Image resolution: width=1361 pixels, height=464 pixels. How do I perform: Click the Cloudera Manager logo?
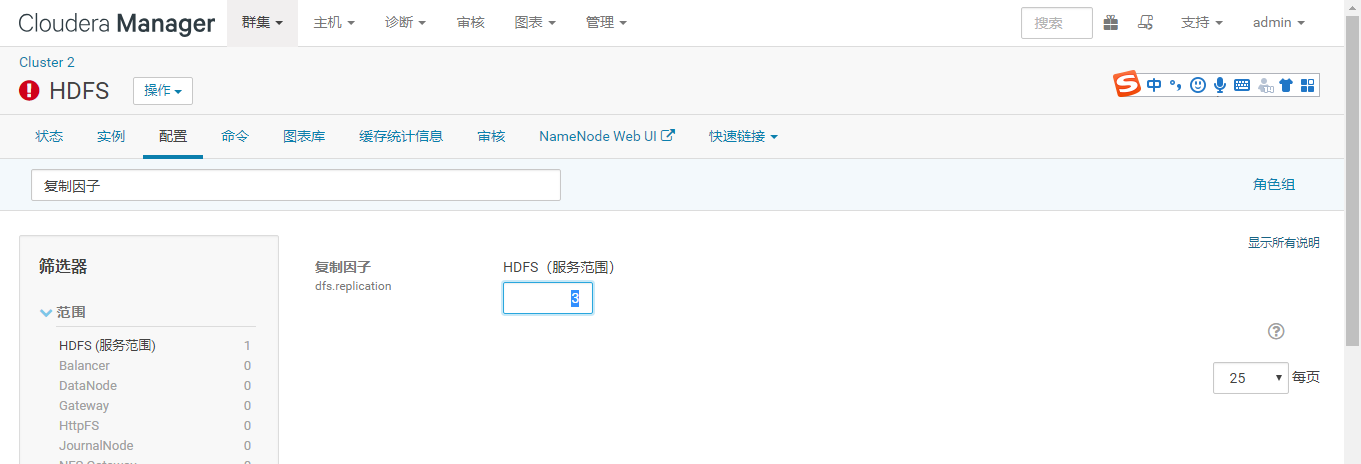click(x=117, y=22)
